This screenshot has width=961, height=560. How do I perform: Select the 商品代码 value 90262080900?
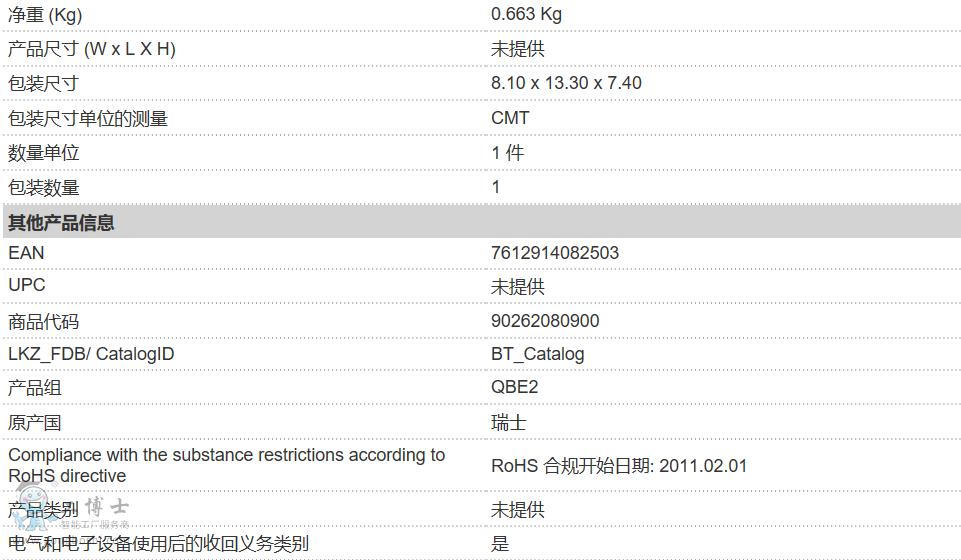pyautogui.click(x=545, y=321)
